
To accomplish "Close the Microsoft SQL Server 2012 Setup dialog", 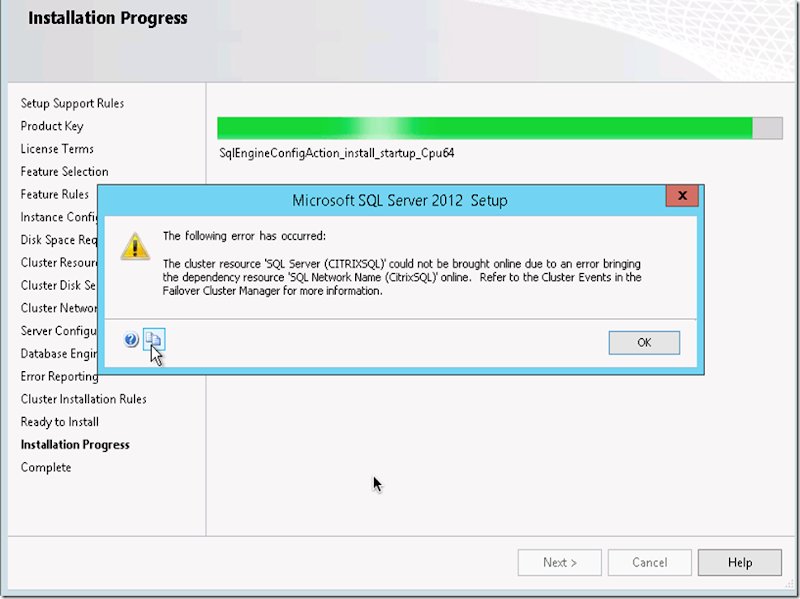I will pos(682,195).
